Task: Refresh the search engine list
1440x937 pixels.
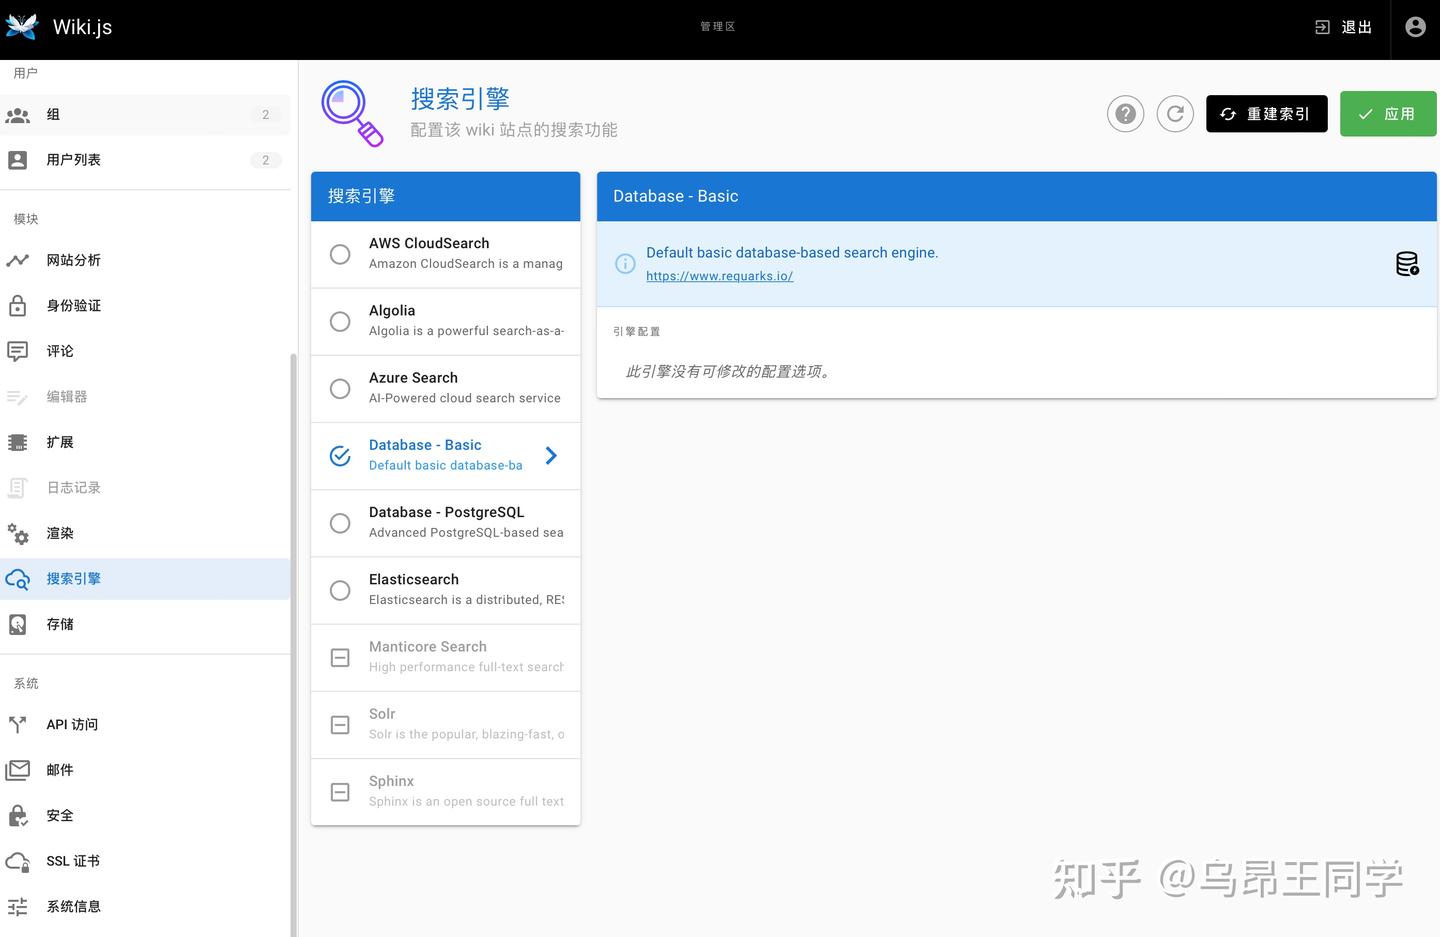Action: pos(1175,114)
